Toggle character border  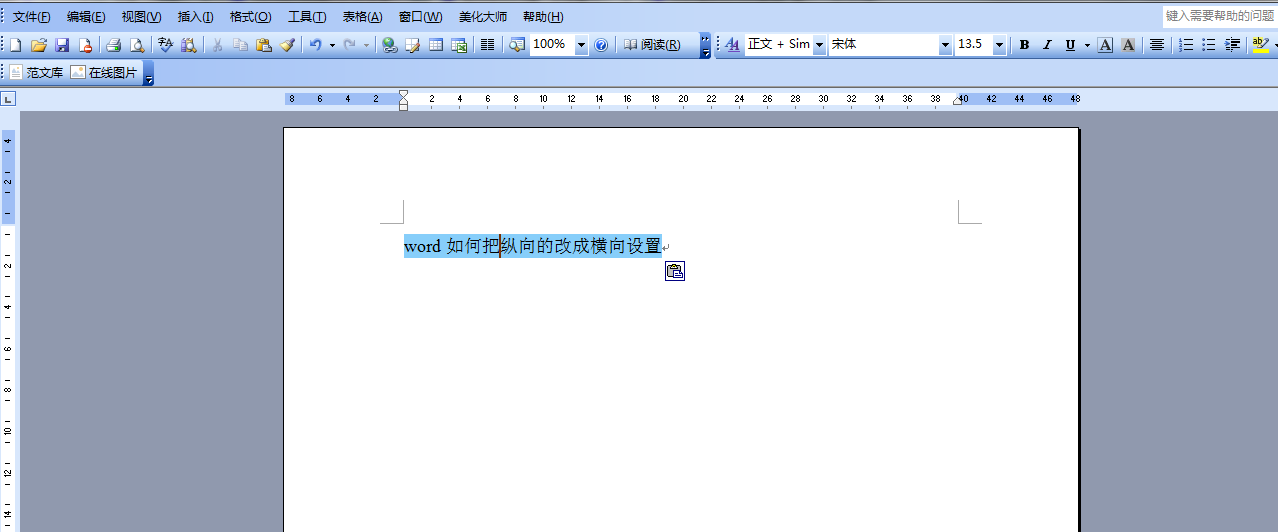tap(1105, 45)
